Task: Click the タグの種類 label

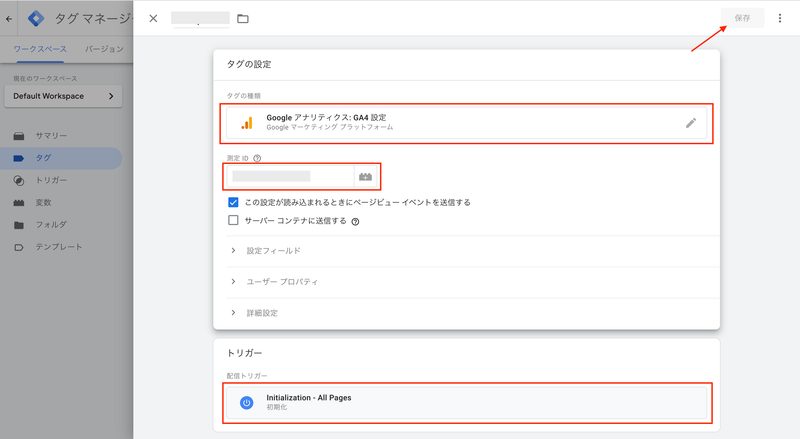Action: point(244,96)
